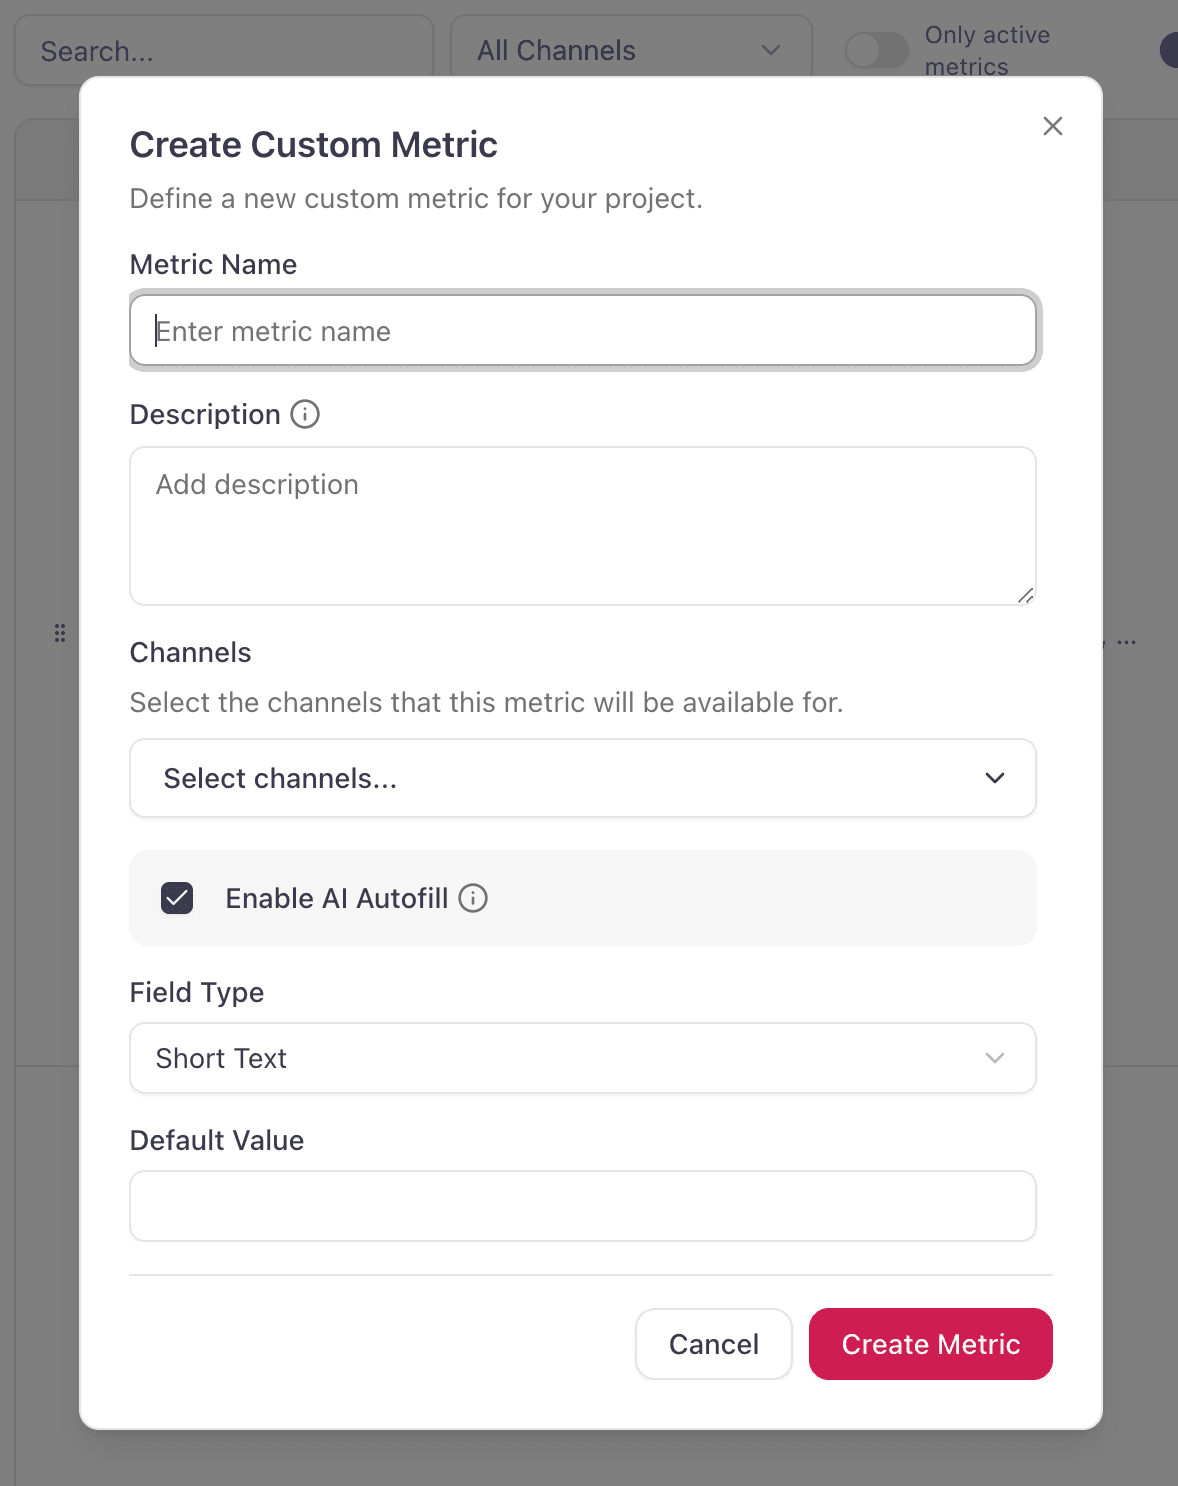
Task: Toggle the Only active metrics switch
Action: coord(876,50)
